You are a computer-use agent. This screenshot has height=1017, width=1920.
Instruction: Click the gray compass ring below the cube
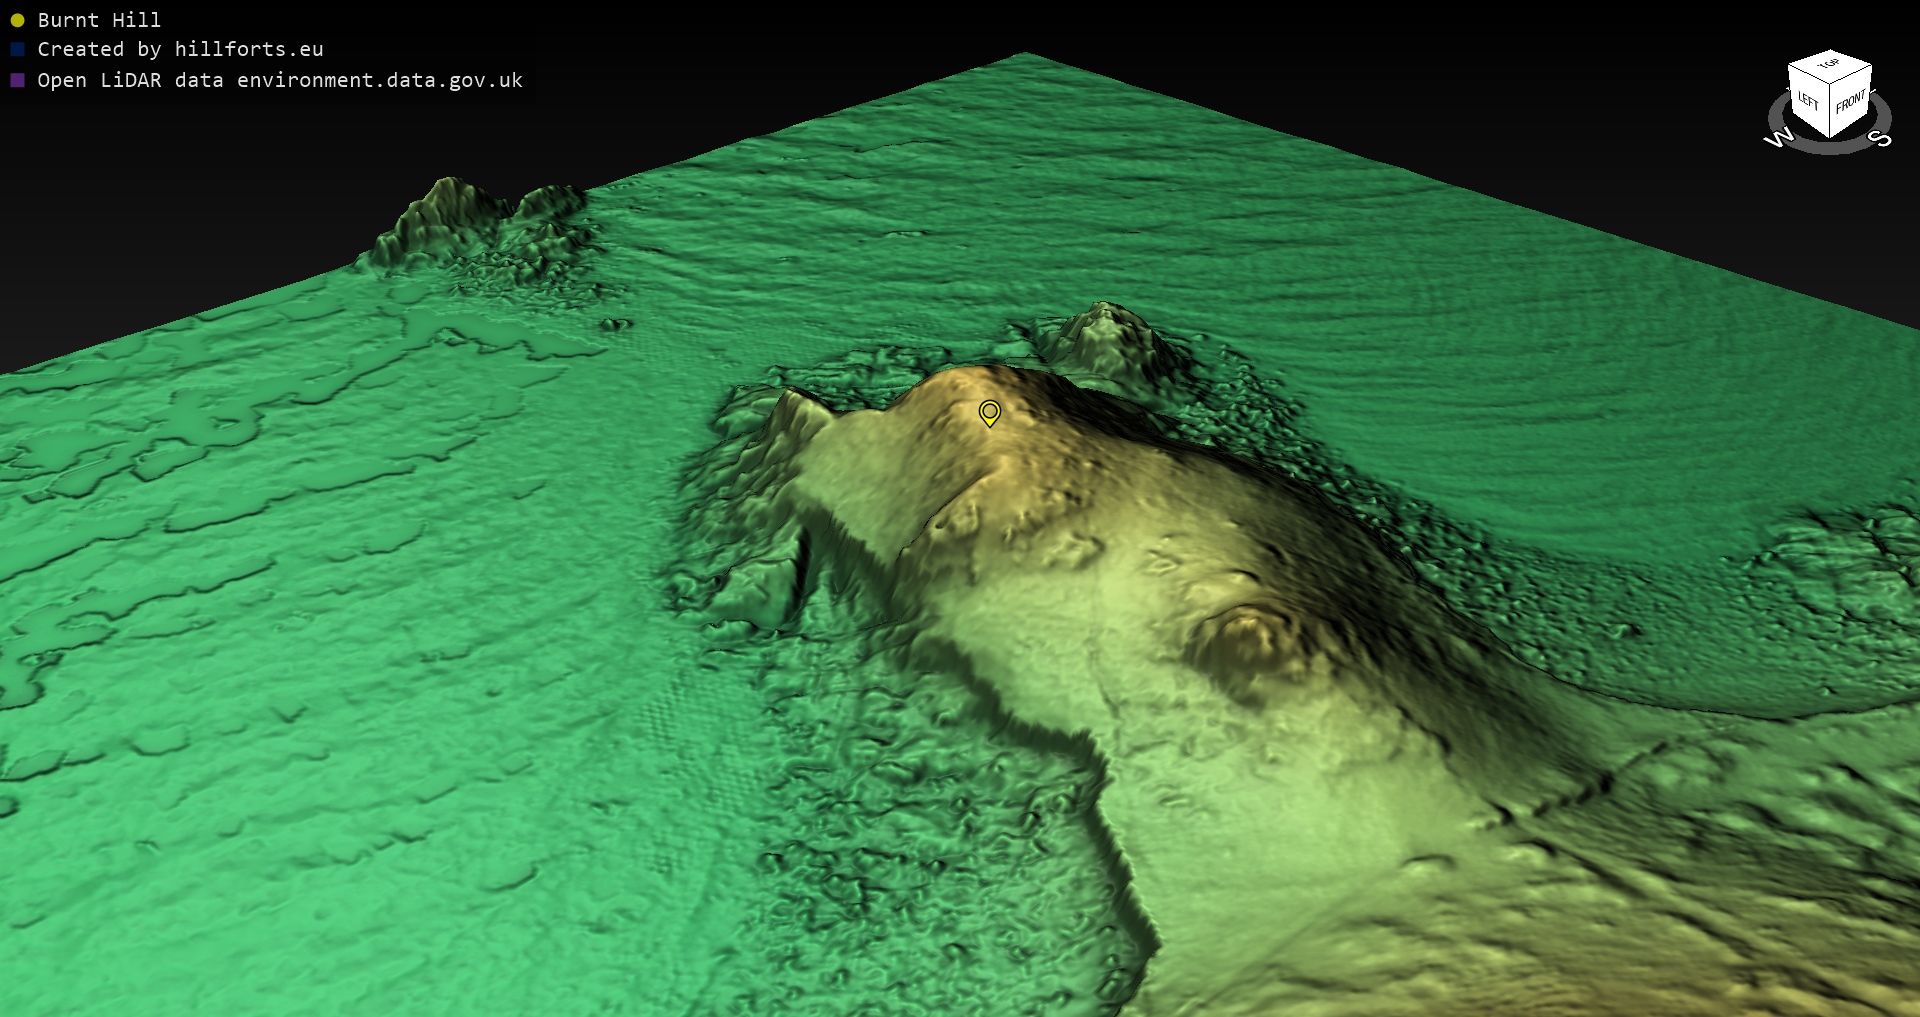pos(1830,147)
